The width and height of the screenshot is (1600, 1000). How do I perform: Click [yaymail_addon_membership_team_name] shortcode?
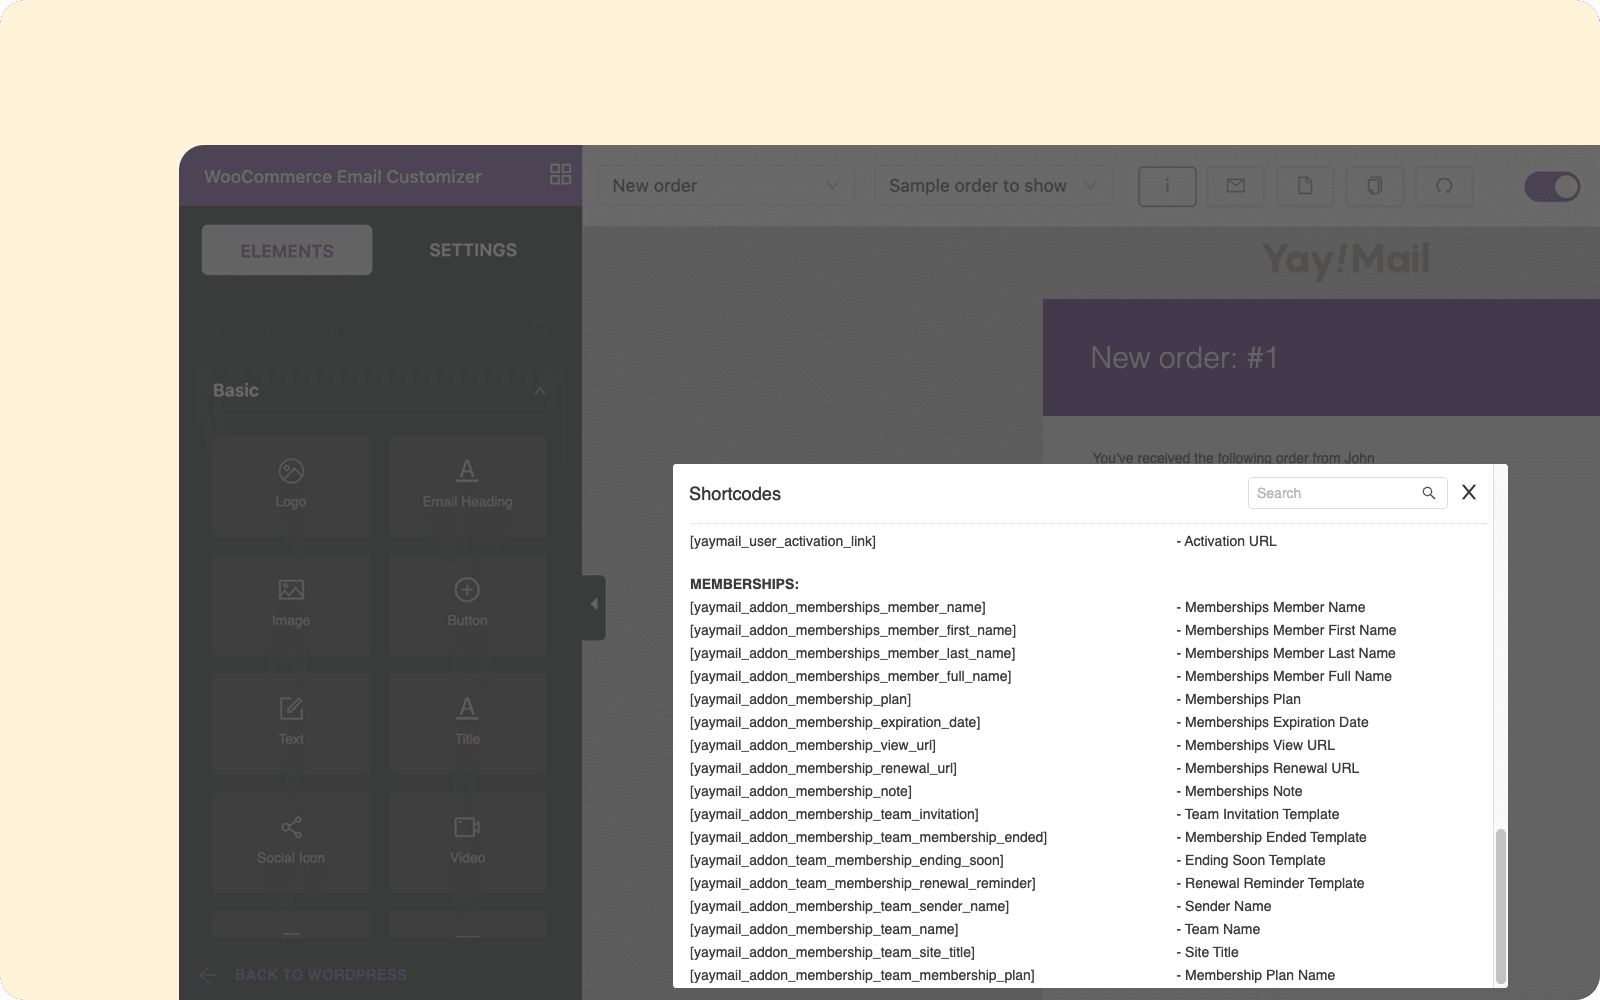coord(824,929)
